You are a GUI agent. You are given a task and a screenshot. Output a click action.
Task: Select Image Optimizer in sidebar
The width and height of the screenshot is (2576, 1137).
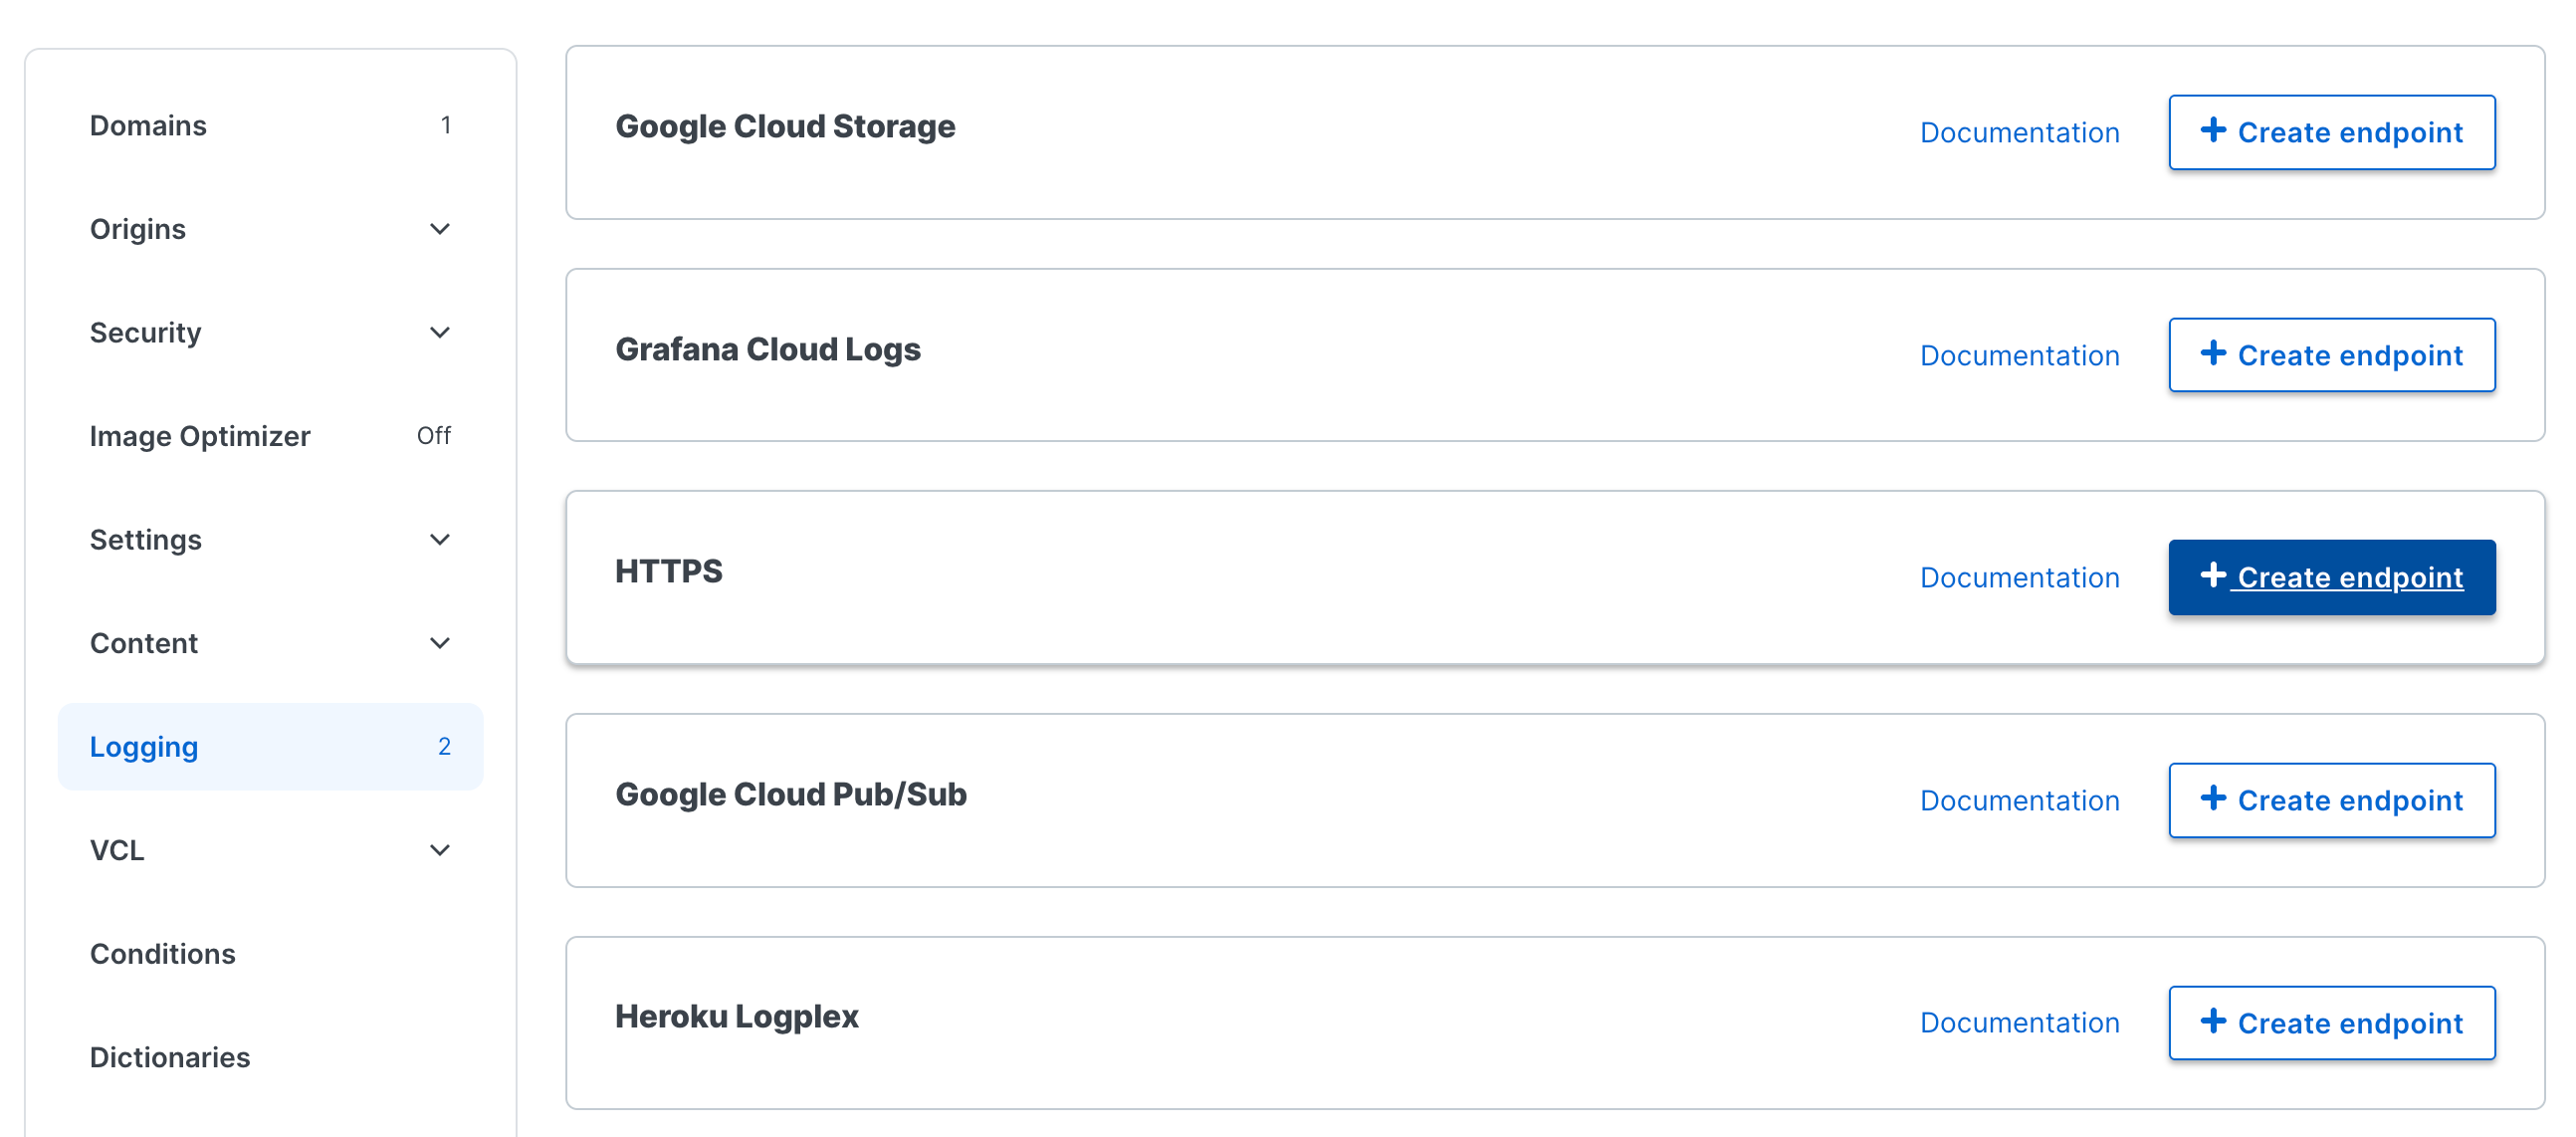pos(270,436)
